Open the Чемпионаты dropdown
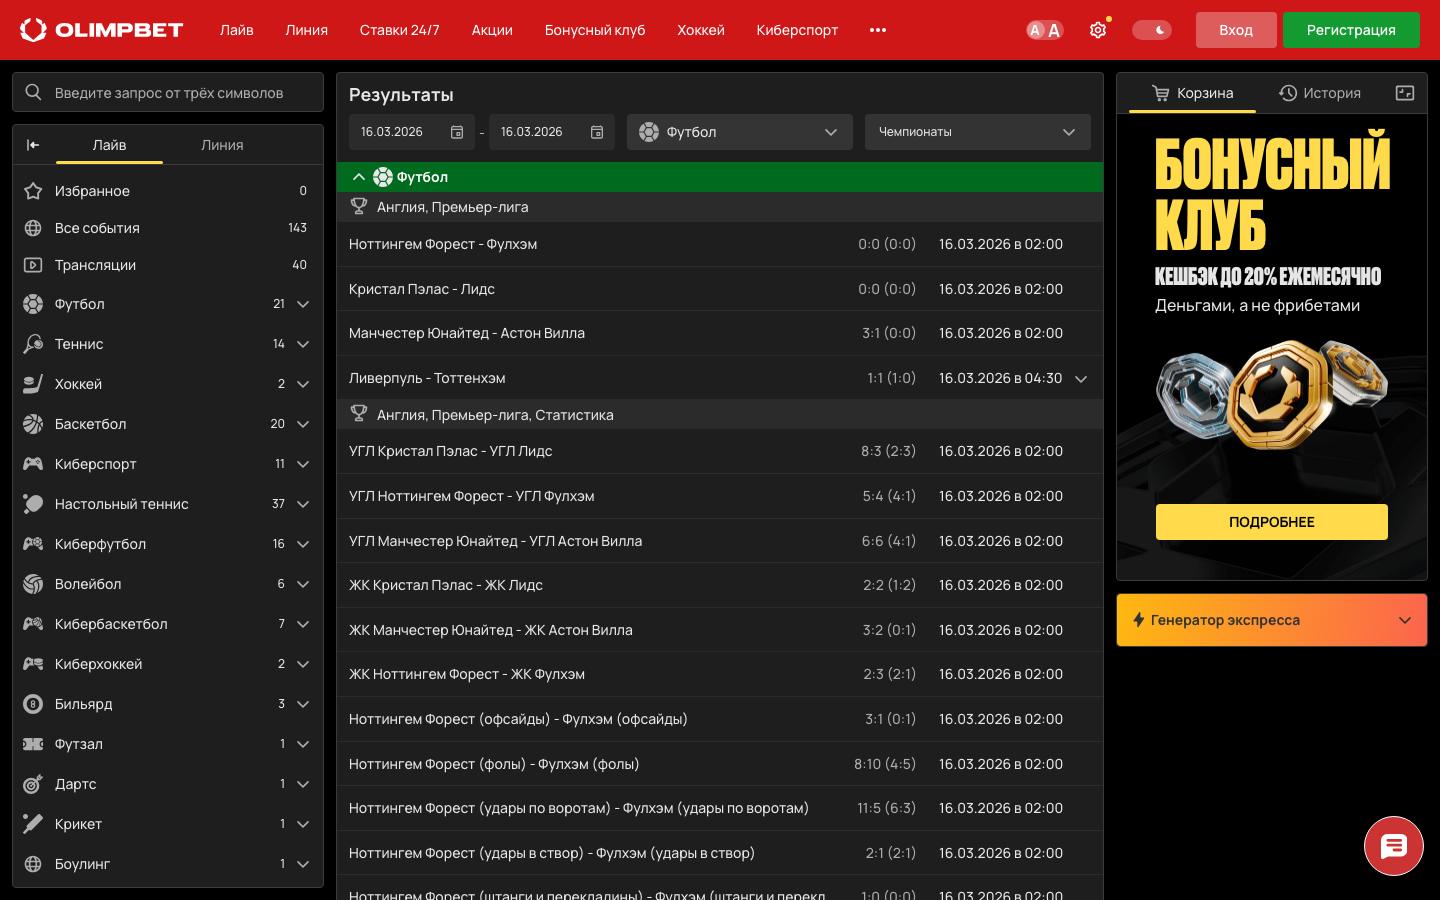The height and width of the screenshot is (900, 1440). coord(977,132)
